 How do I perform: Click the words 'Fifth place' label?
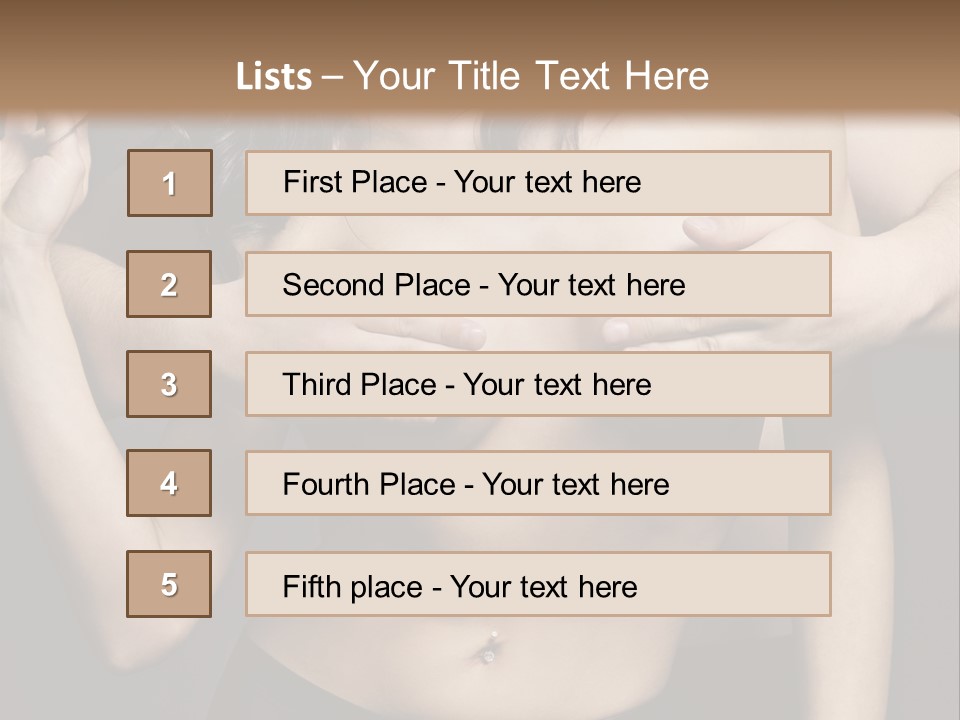(353, 587)
